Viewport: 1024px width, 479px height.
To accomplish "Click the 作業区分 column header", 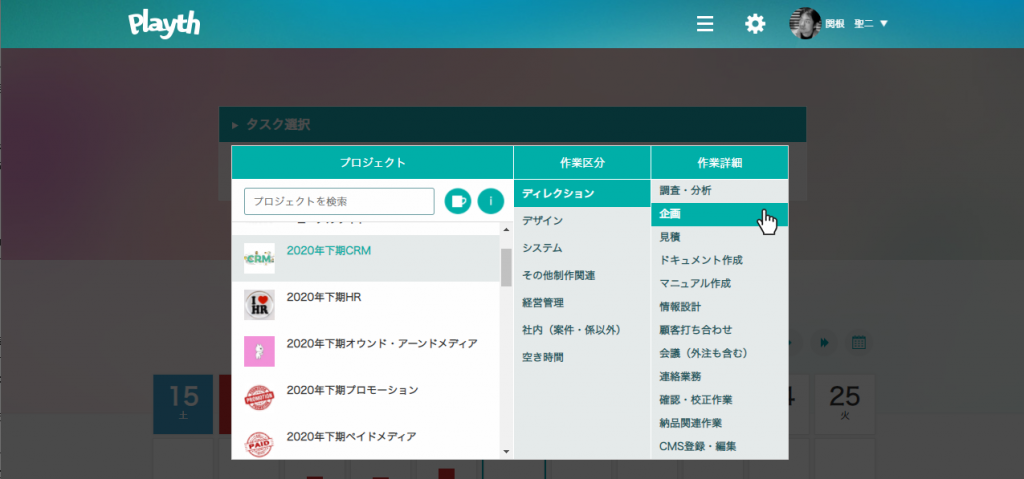I will click(582, 163).
